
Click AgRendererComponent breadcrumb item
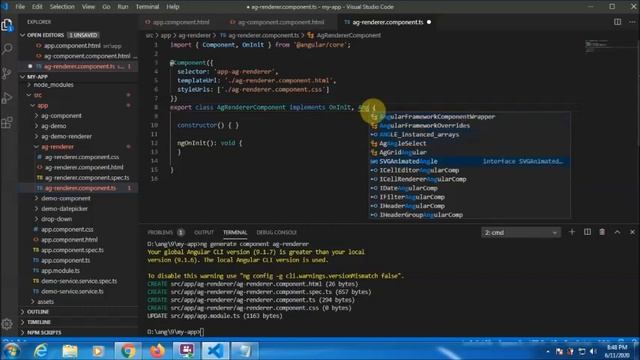pyautogui.click(x=348, y=36)
